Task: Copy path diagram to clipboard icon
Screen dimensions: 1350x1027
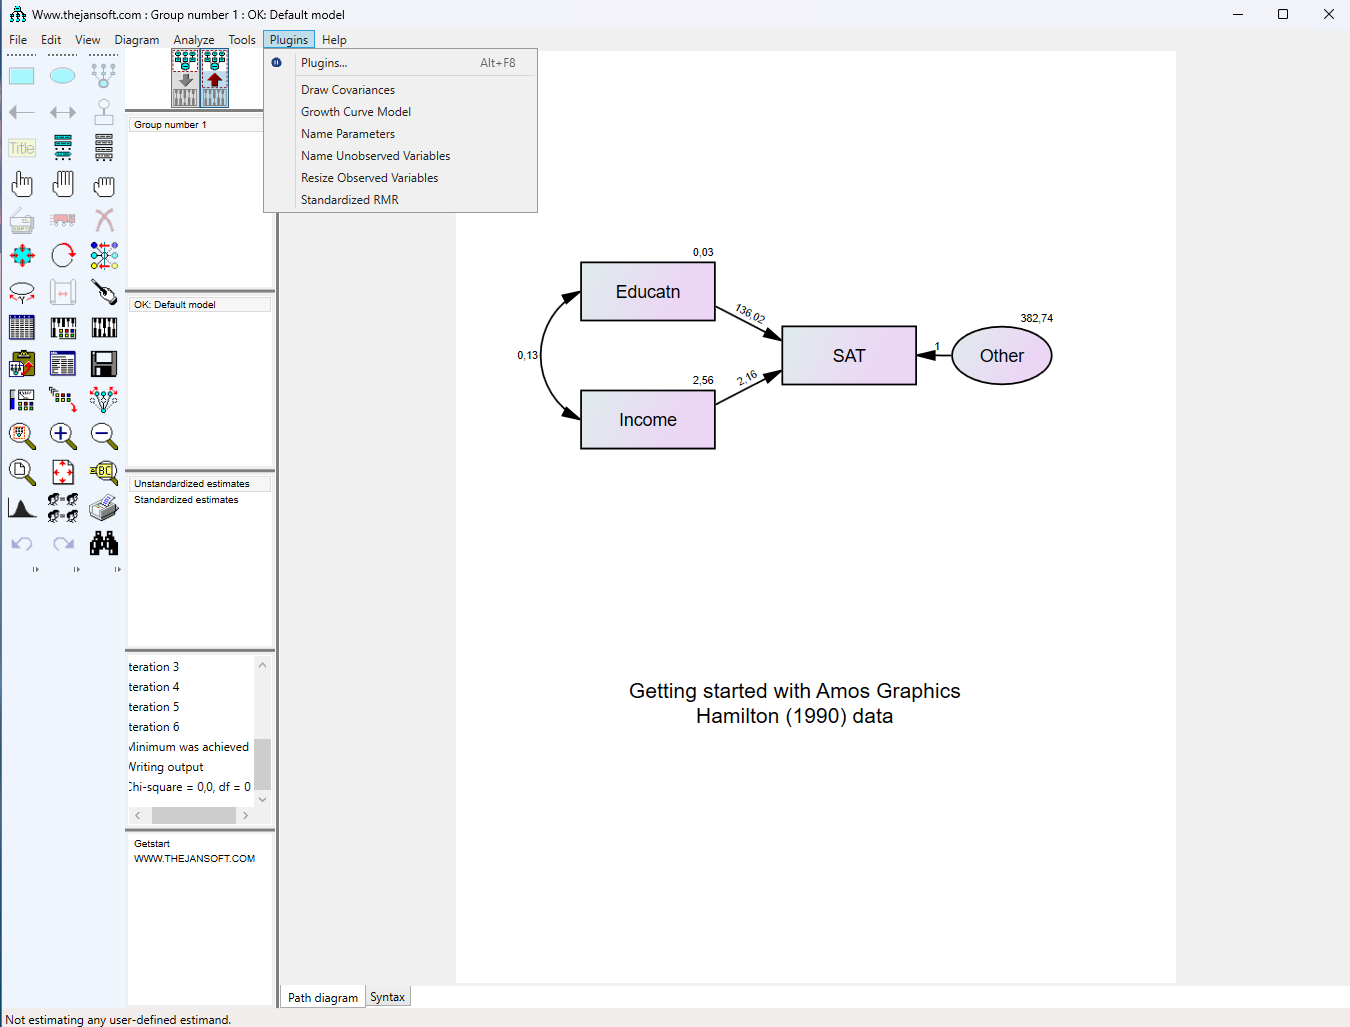Action: tap(22, 364)
